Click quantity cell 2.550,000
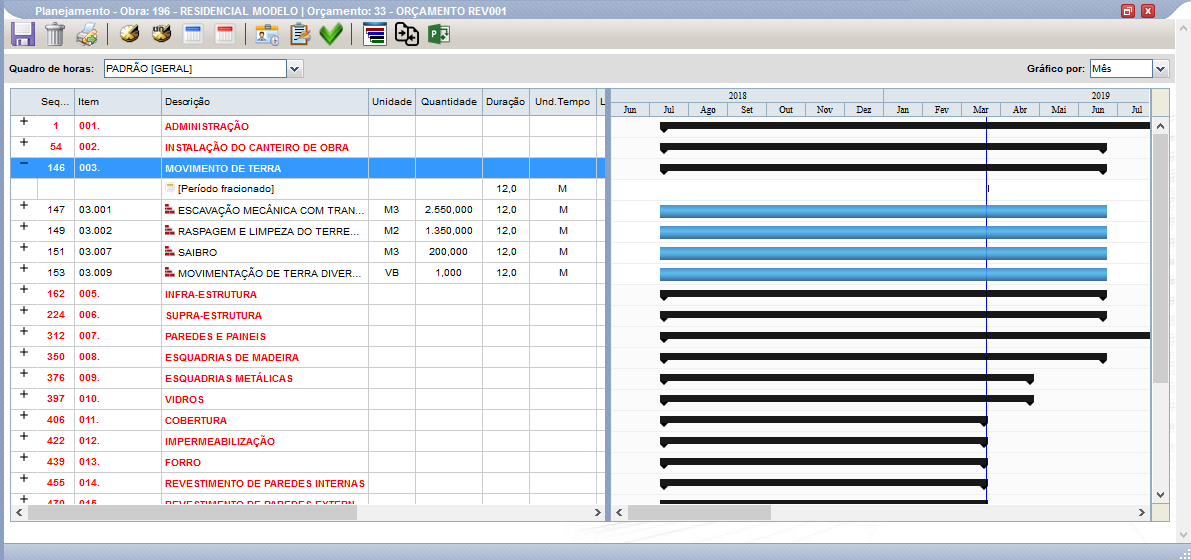 [x=449, y=210]
